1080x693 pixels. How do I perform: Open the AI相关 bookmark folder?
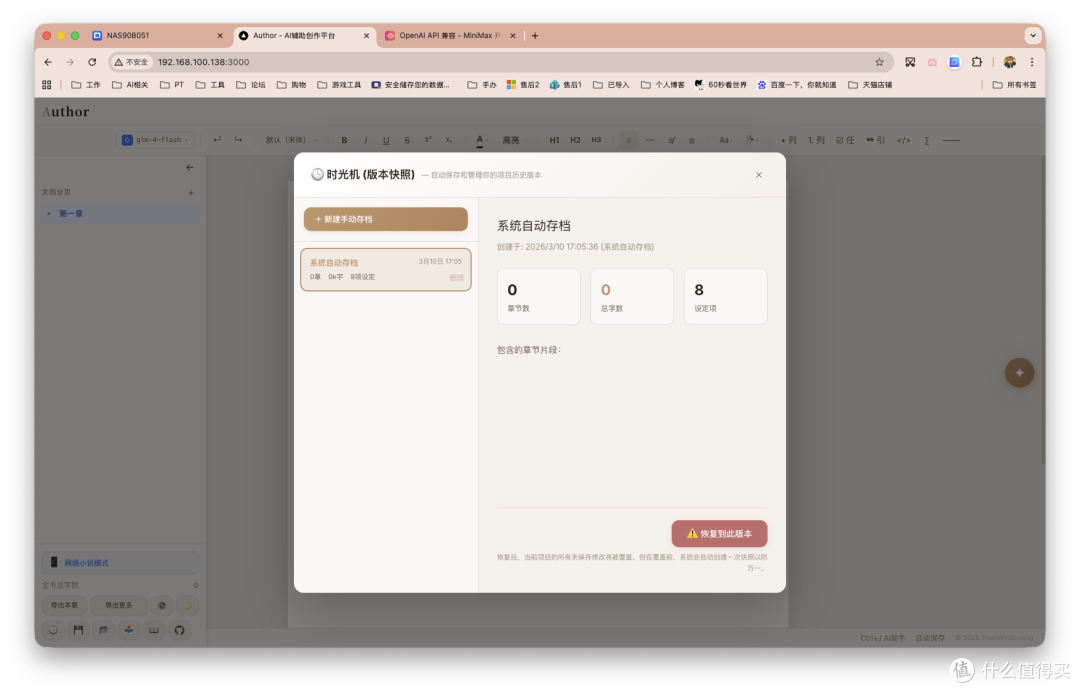click(x=130, y=85)
